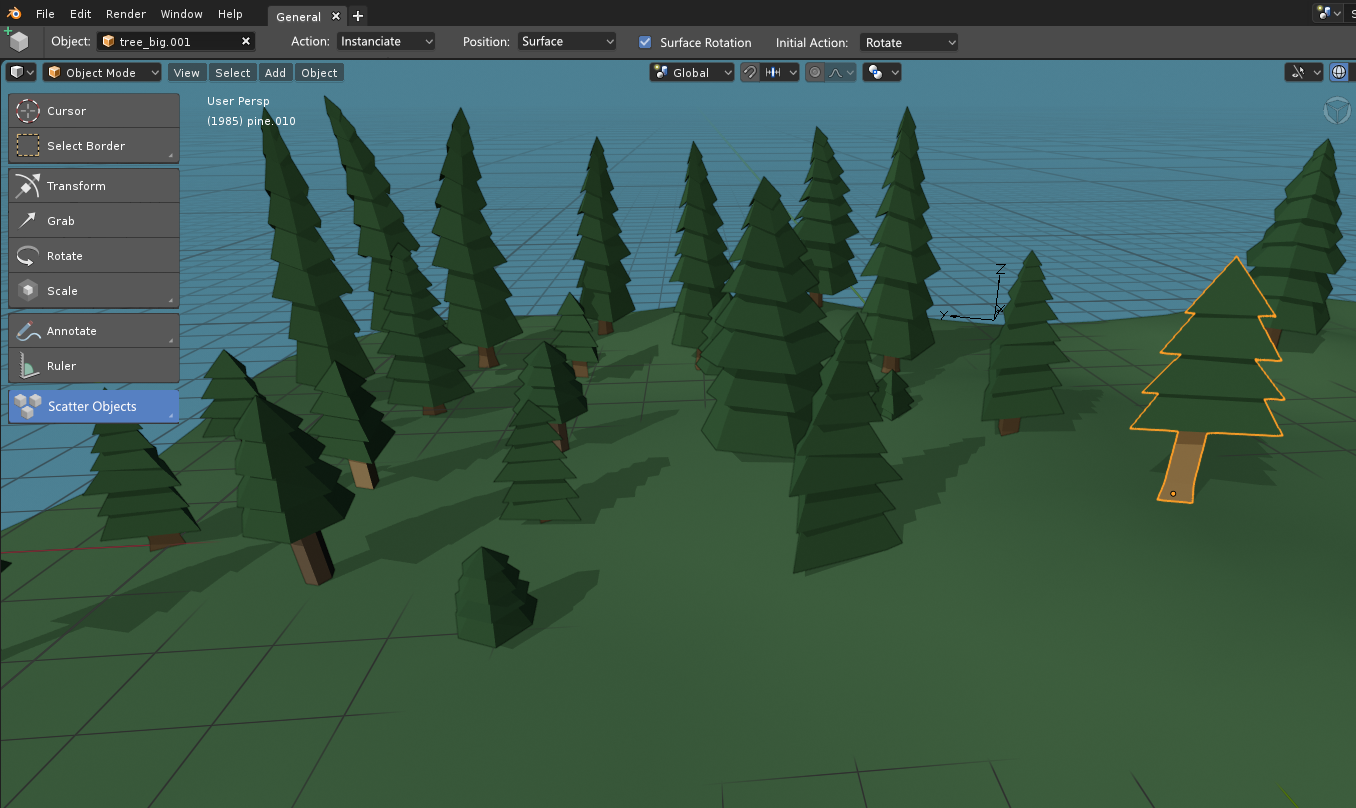
Task: Open the Position dropdown set to Surface
Action: (x=567, y=42)
